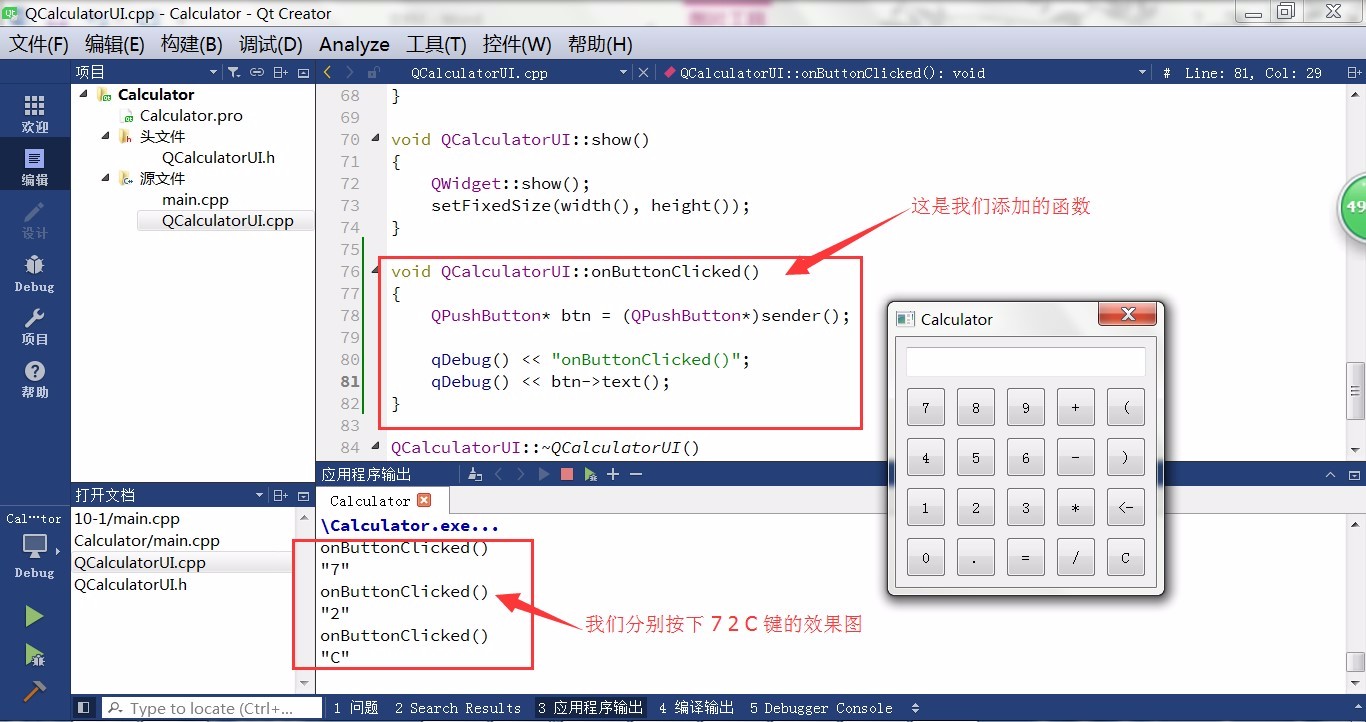Click the + button in Calculator window

[x=1075, y=407]
